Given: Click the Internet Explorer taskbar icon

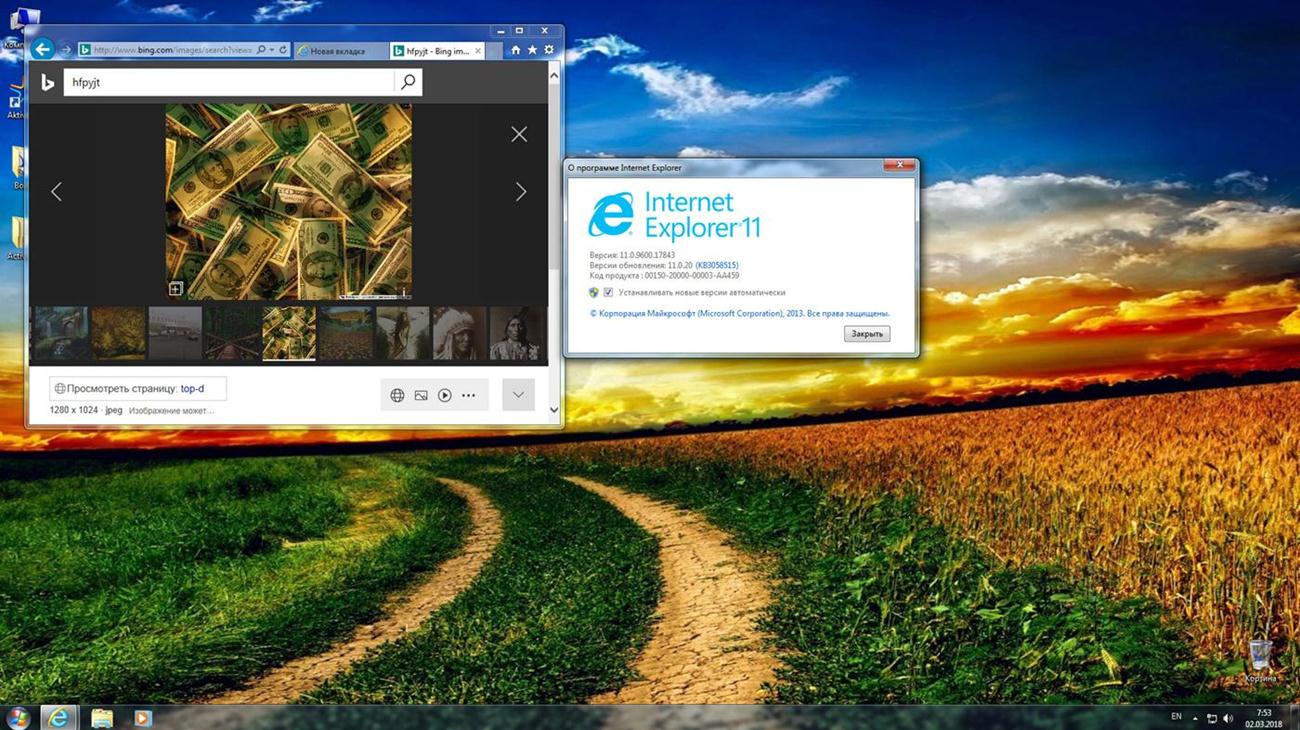Looking at the screenshot, I should 59,717.
